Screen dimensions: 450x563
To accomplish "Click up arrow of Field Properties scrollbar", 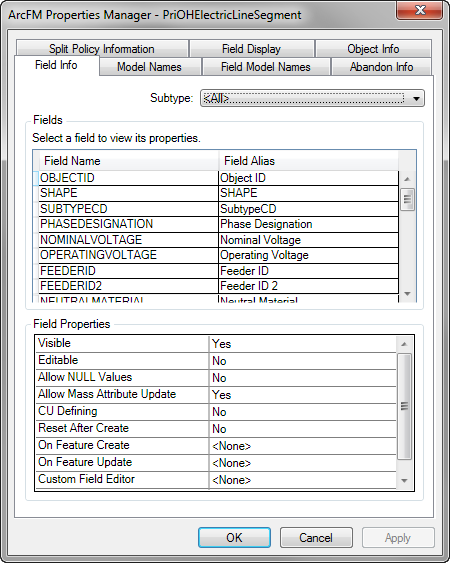I will click(404, 344).
